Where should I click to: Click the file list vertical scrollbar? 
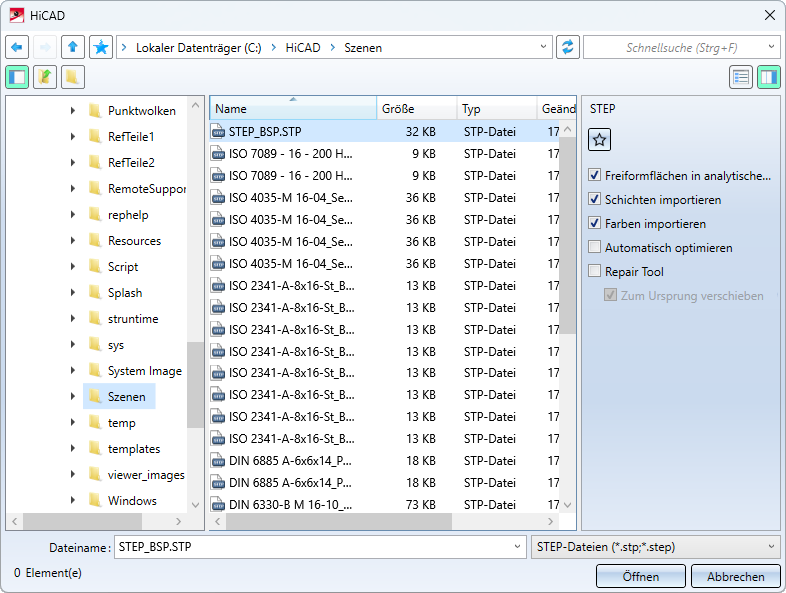(x=567, y=235)
